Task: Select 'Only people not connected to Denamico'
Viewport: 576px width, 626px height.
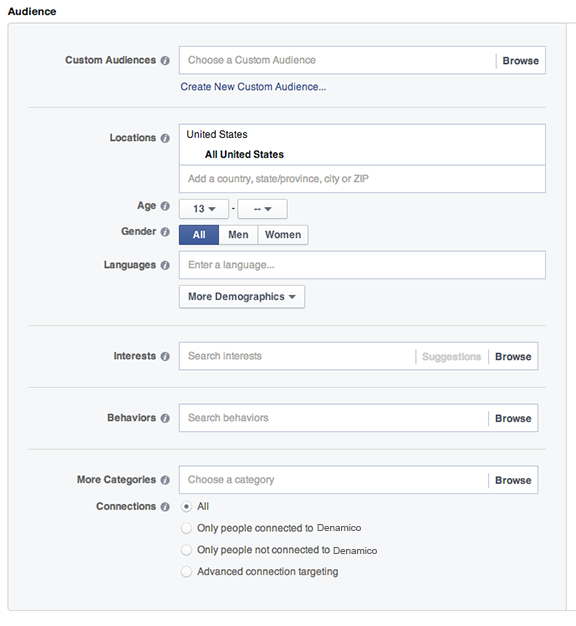Action: [x=186, y=550]
